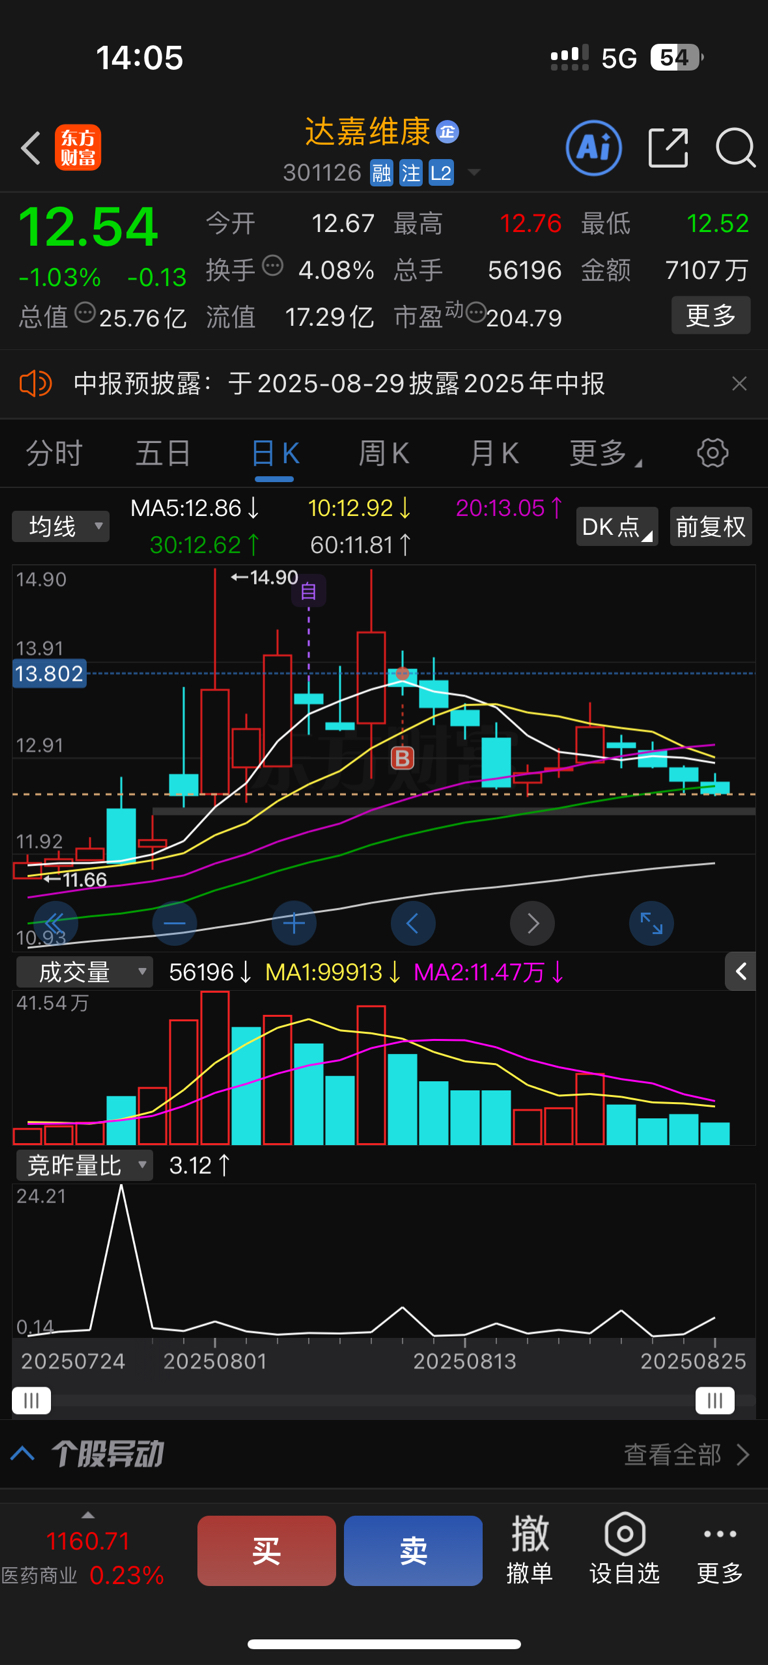Switch to 分时 chart tab
769x1665 pixels.
pos(54,454)
